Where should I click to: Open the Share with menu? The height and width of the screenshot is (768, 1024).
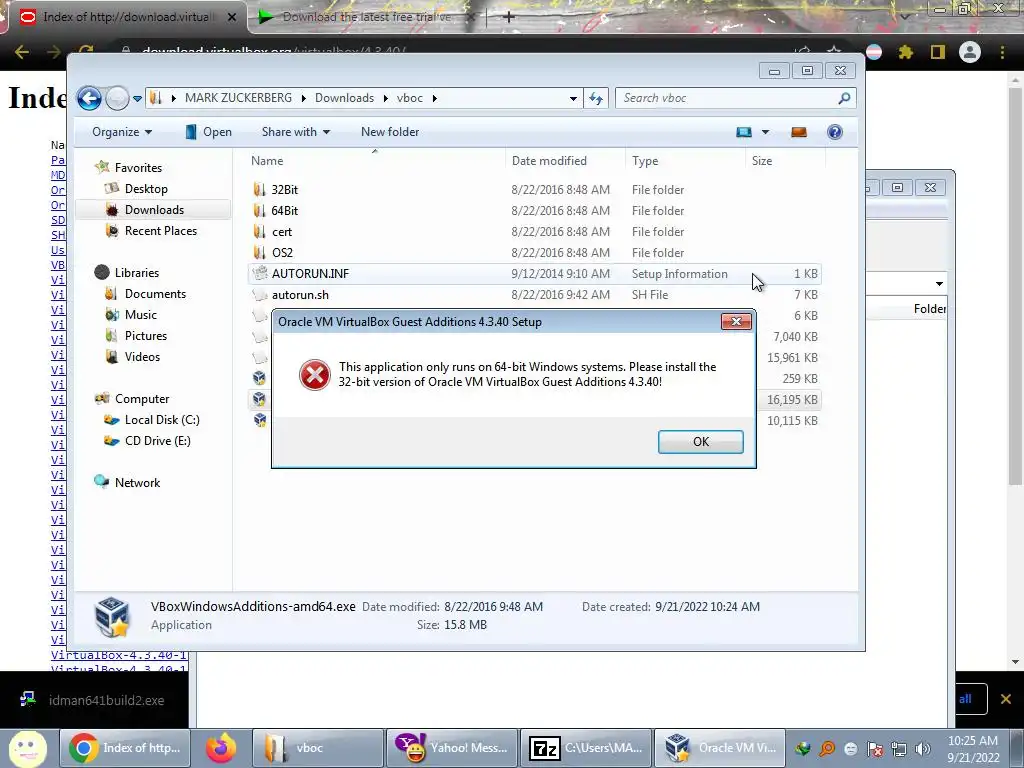pyautogui.click(x=296, y=132)
